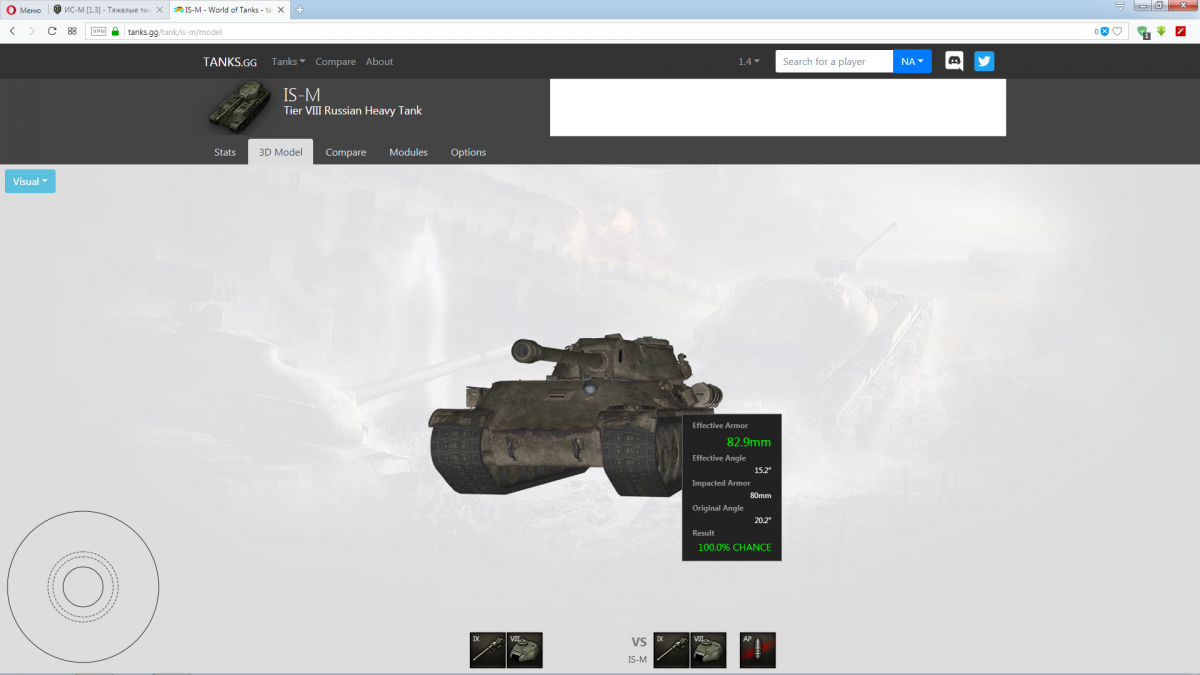Viewport: 1200px width, 675px height.
Task: Expand the Tanks dropdown menu
Action: (x=288, y=62)
